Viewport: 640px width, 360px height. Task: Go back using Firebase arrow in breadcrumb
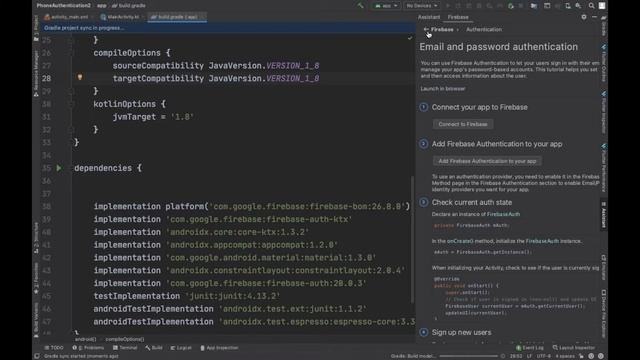pyautogui.click(x=426, y=29)
